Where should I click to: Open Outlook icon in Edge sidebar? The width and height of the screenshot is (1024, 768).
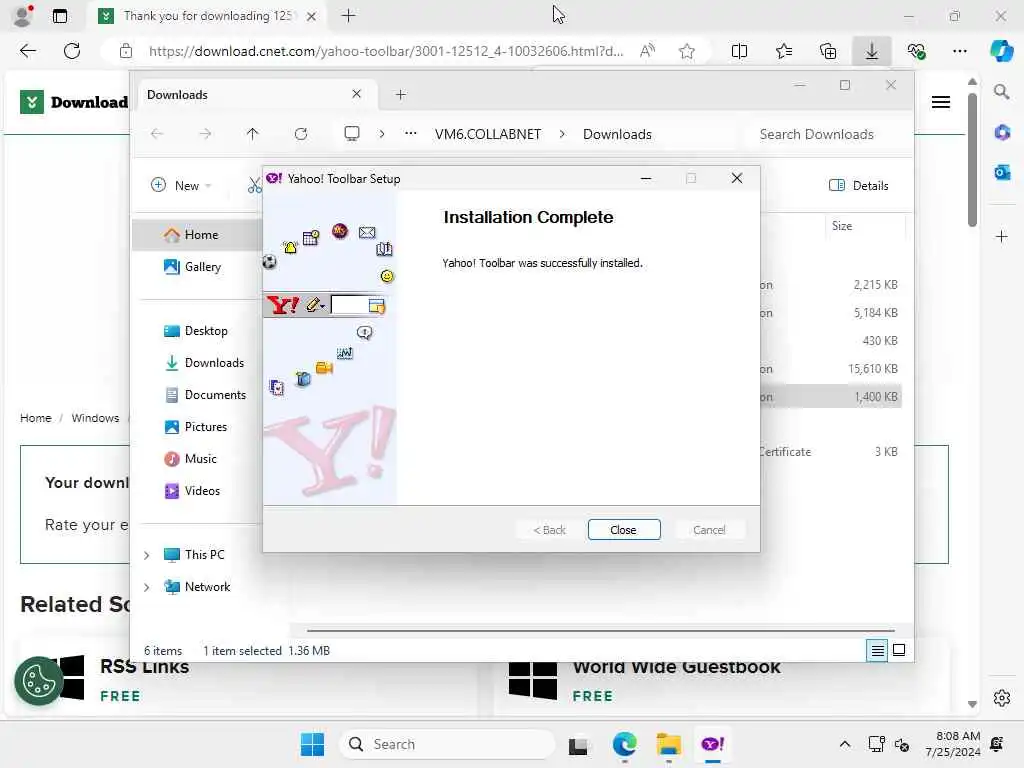[1001, 172]
